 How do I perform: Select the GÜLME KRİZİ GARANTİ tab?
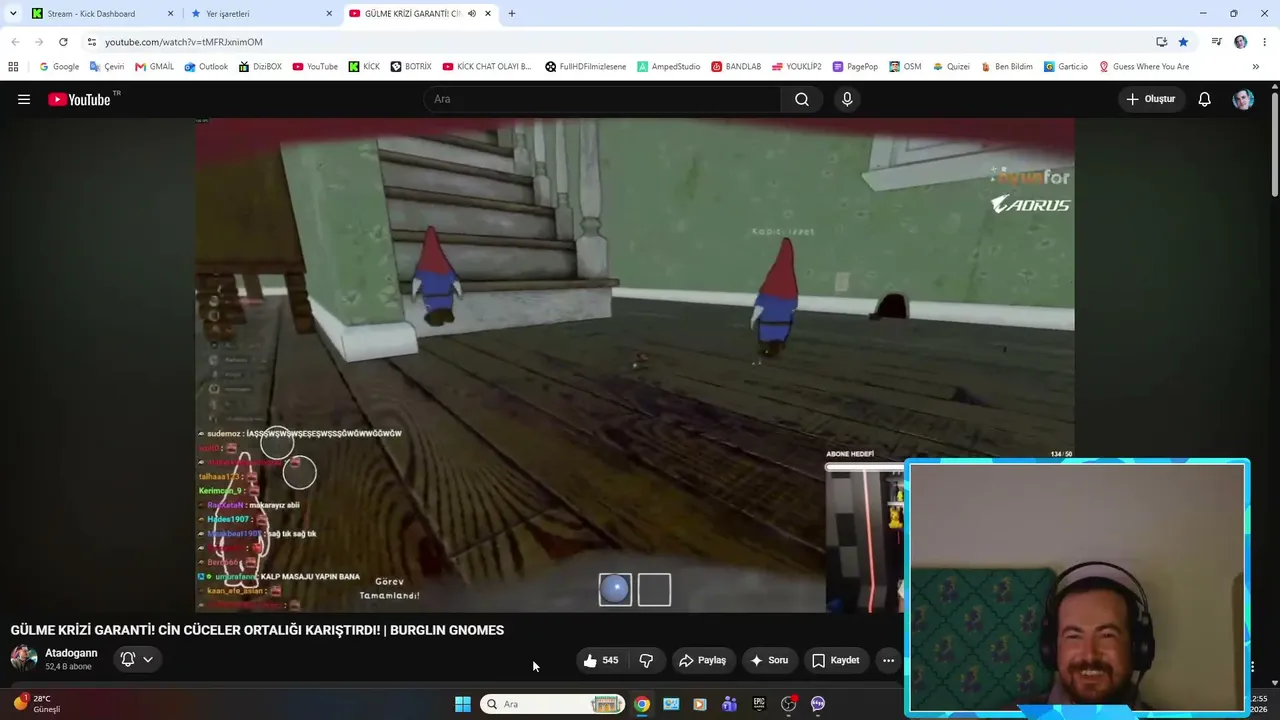click(421, 14)
